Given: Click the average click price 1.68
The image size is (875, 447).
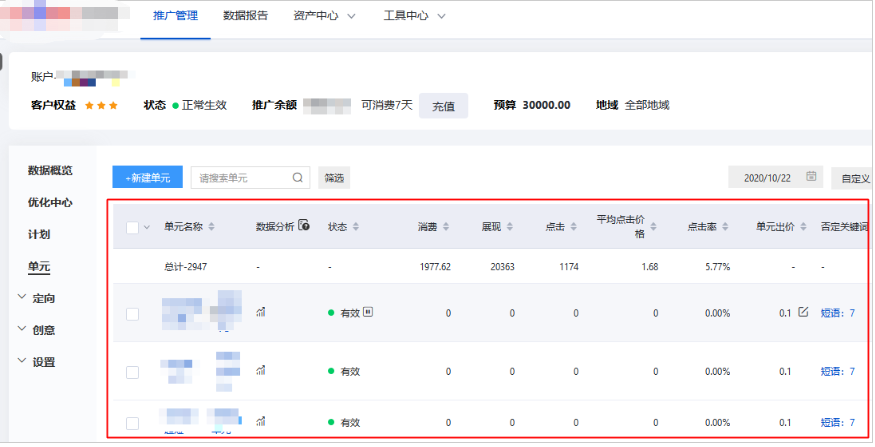Looking at the screenshot, I should tap(650, 267).
